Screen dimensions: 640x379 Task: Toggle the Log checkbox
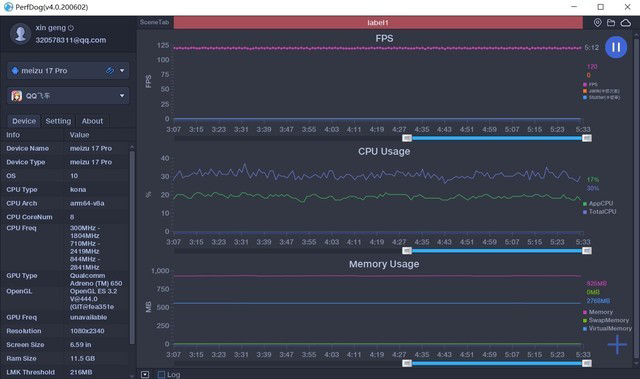pyautogui.click(x=162, y=375)
